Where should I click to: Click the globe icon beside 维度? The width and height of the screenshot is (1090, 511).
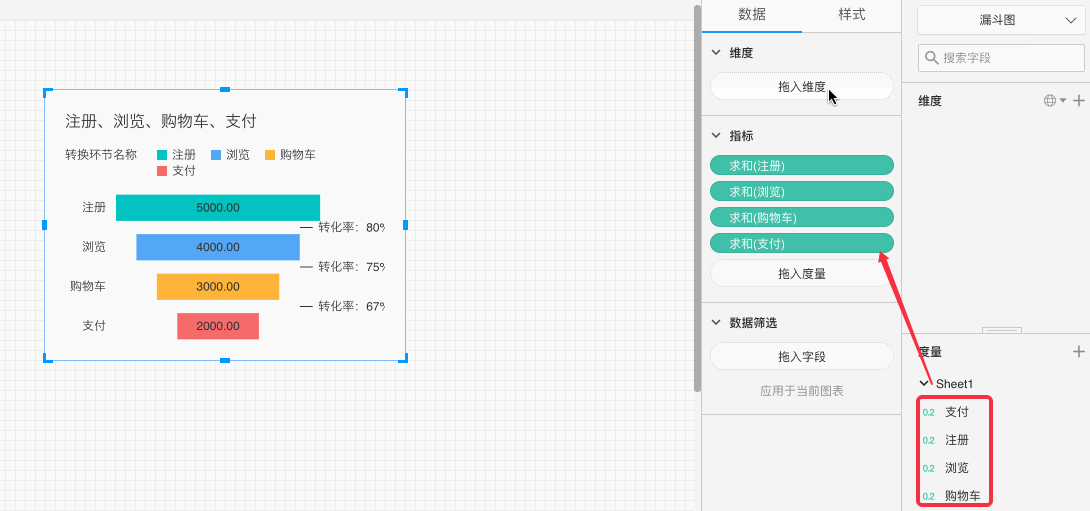pos(1049,101)
